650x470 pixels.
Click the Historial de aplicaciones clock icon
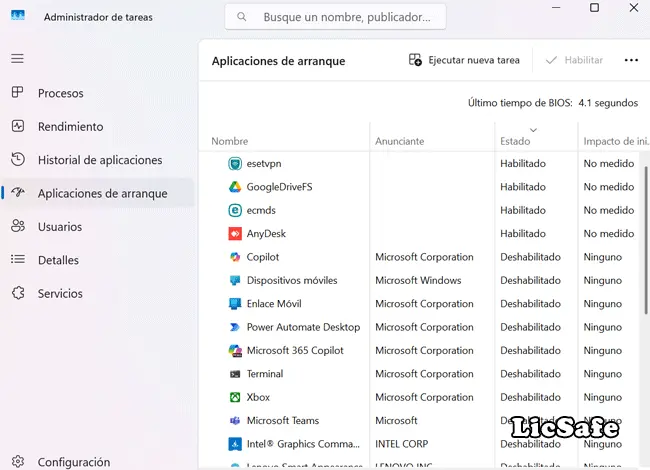18,159
